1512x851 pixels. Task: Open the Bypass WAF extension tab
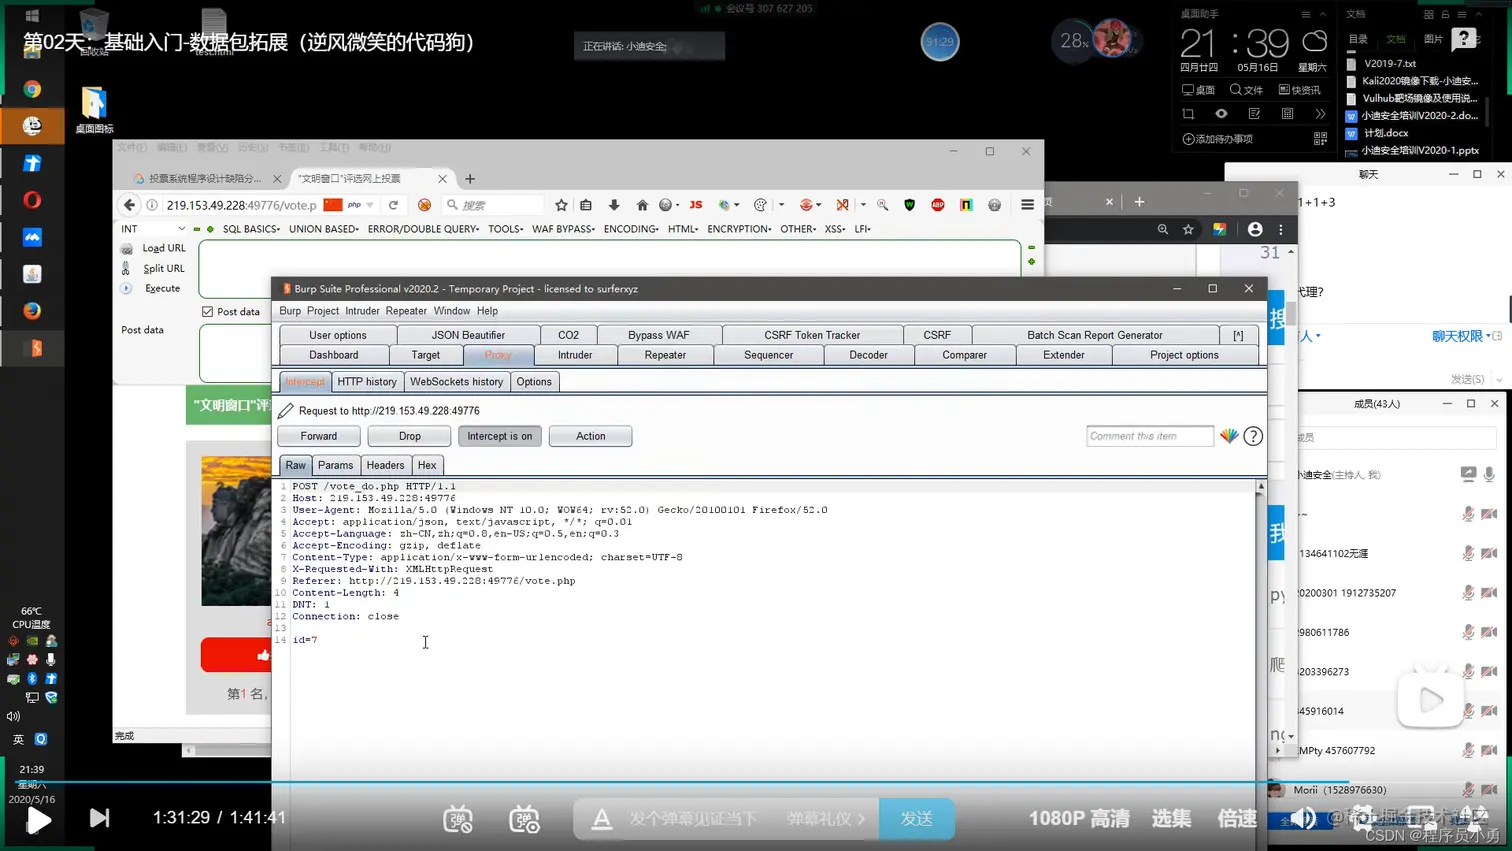(x=658, y=335)
